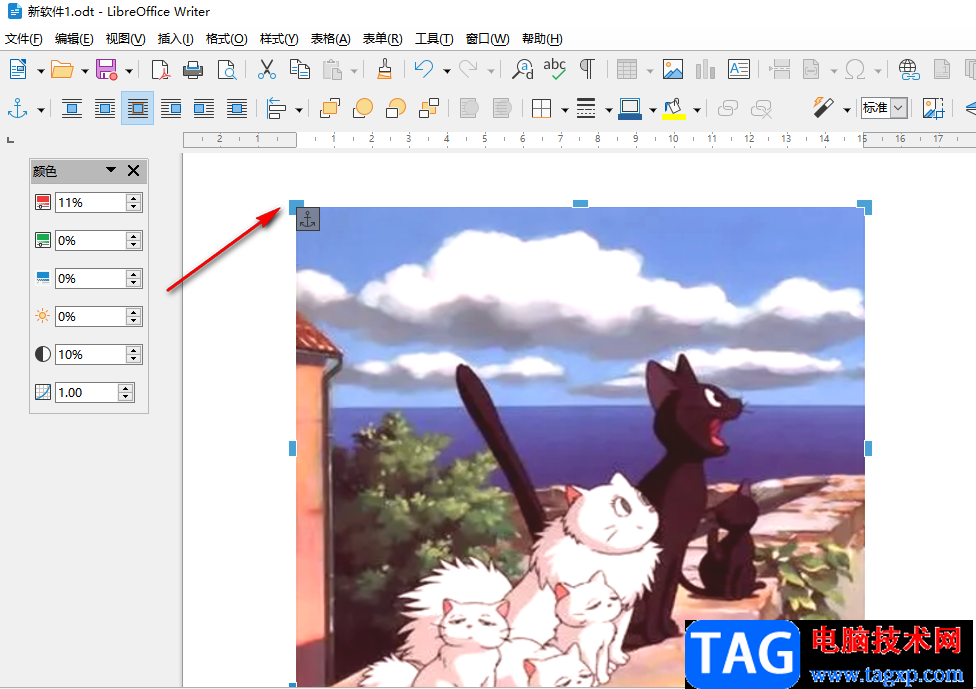This screenshot has height=689, width=976.
Task: Run the abc spelling check icon
Action: click(x=554, y=70)
